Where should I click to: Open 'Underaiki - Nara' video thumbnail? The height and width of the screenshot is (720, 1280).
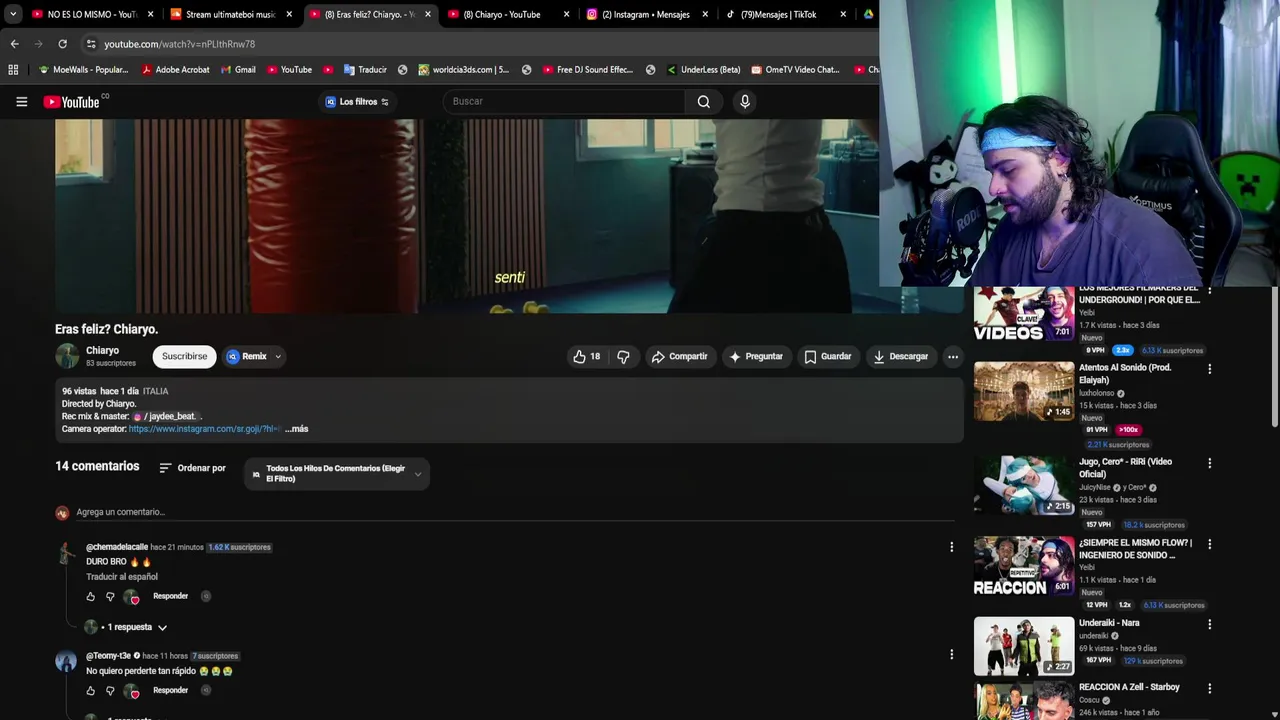tap(1024, 646)
